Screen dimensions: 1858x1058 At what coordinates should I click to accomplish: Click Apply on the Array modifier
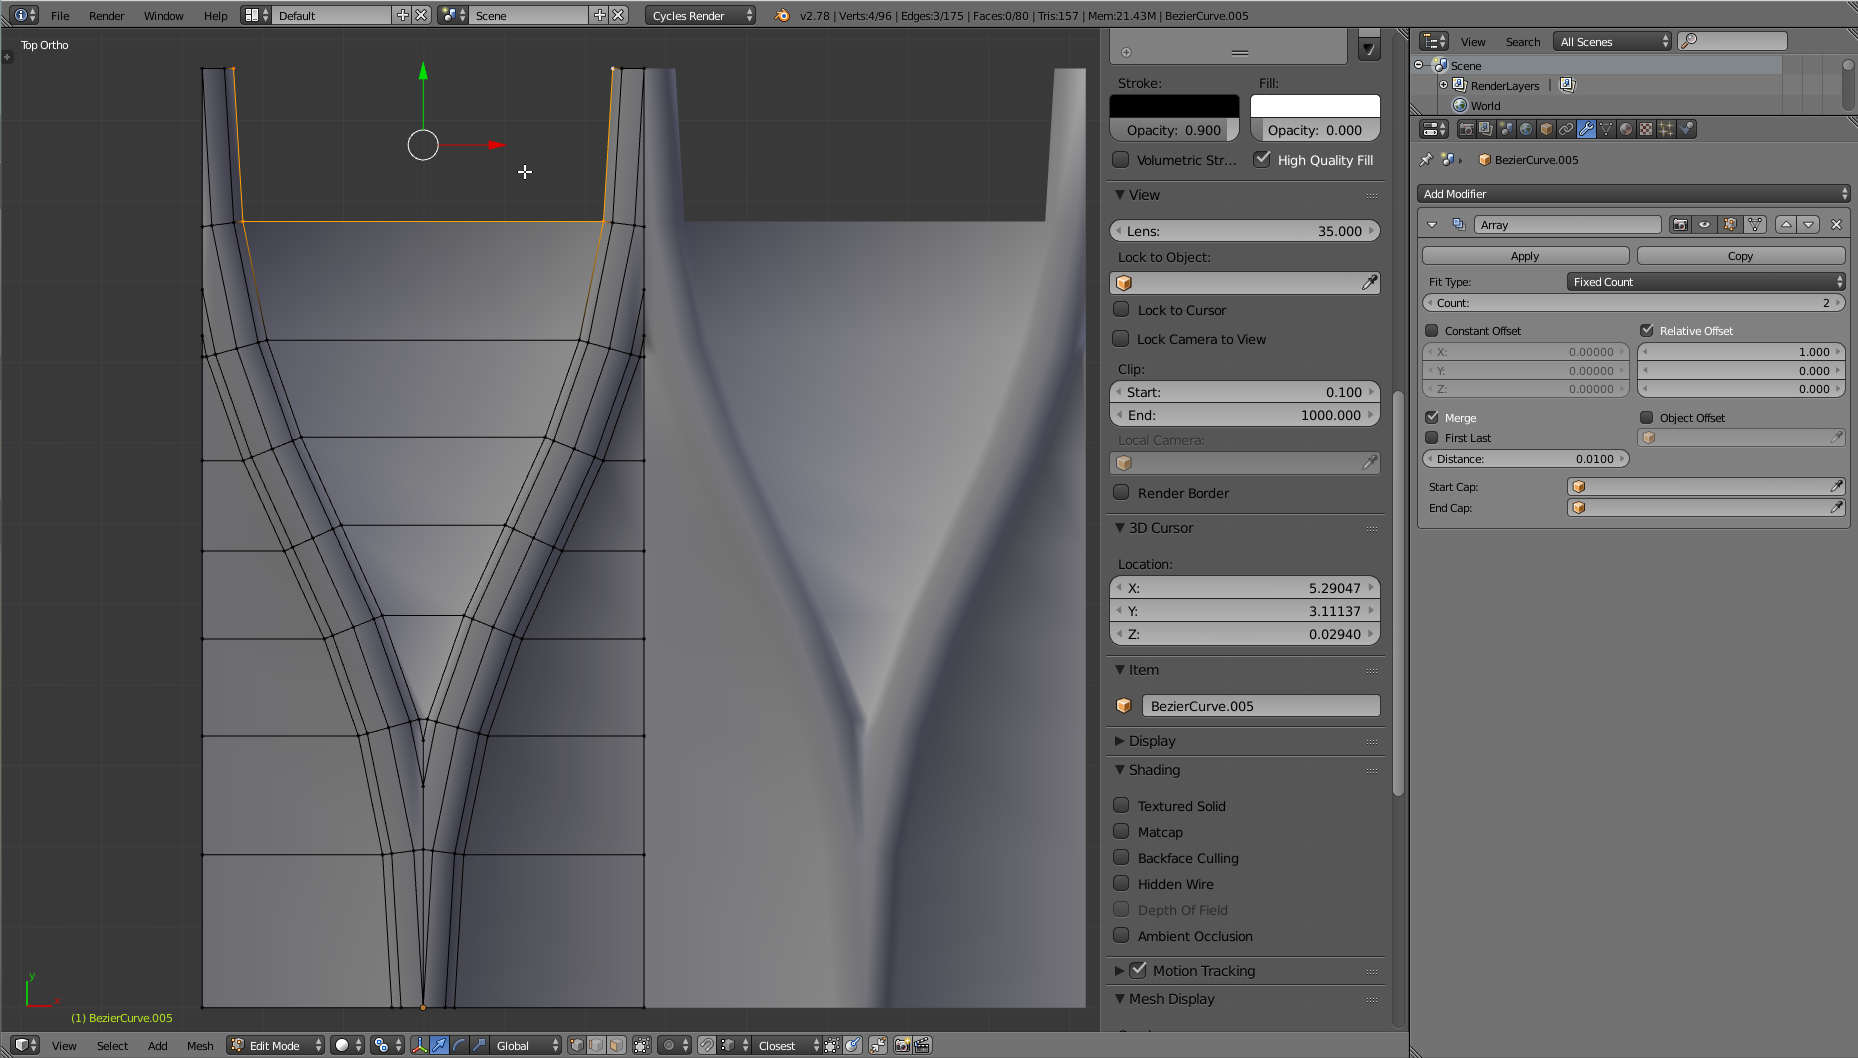tap(1525, 256)
